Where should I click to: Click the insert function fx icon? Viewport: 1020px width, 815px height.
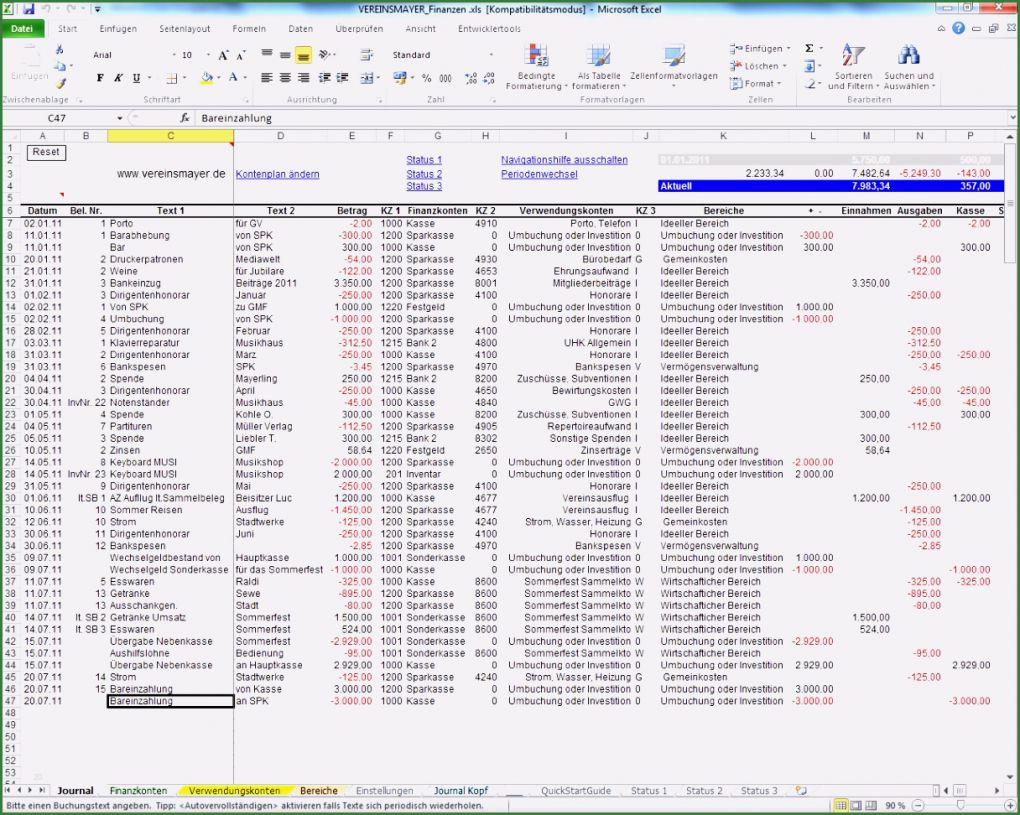coord(185,118)
